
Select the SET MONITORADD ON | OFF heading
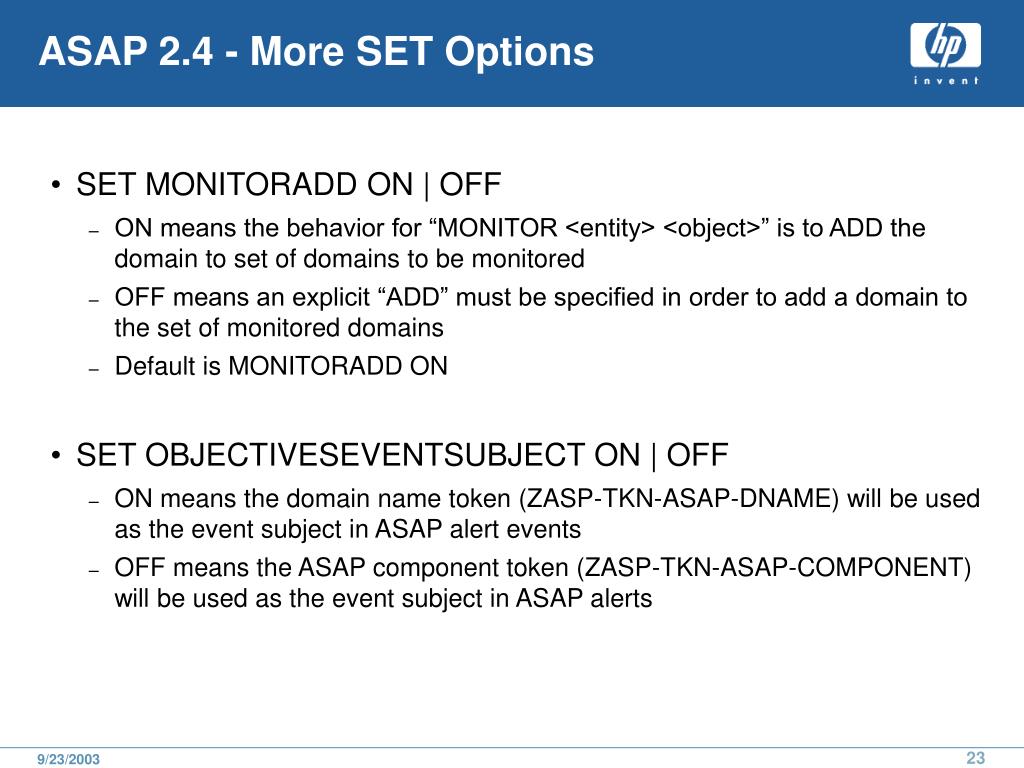tap(288, 184)
